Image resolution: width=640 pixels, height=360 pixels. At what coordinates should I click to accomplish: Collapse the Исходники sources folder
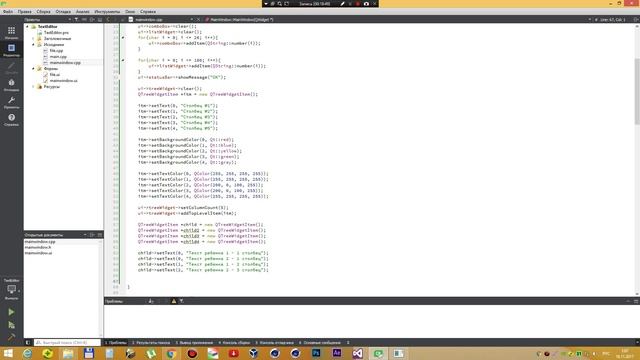pyautogui.click(x=33, y=44)
